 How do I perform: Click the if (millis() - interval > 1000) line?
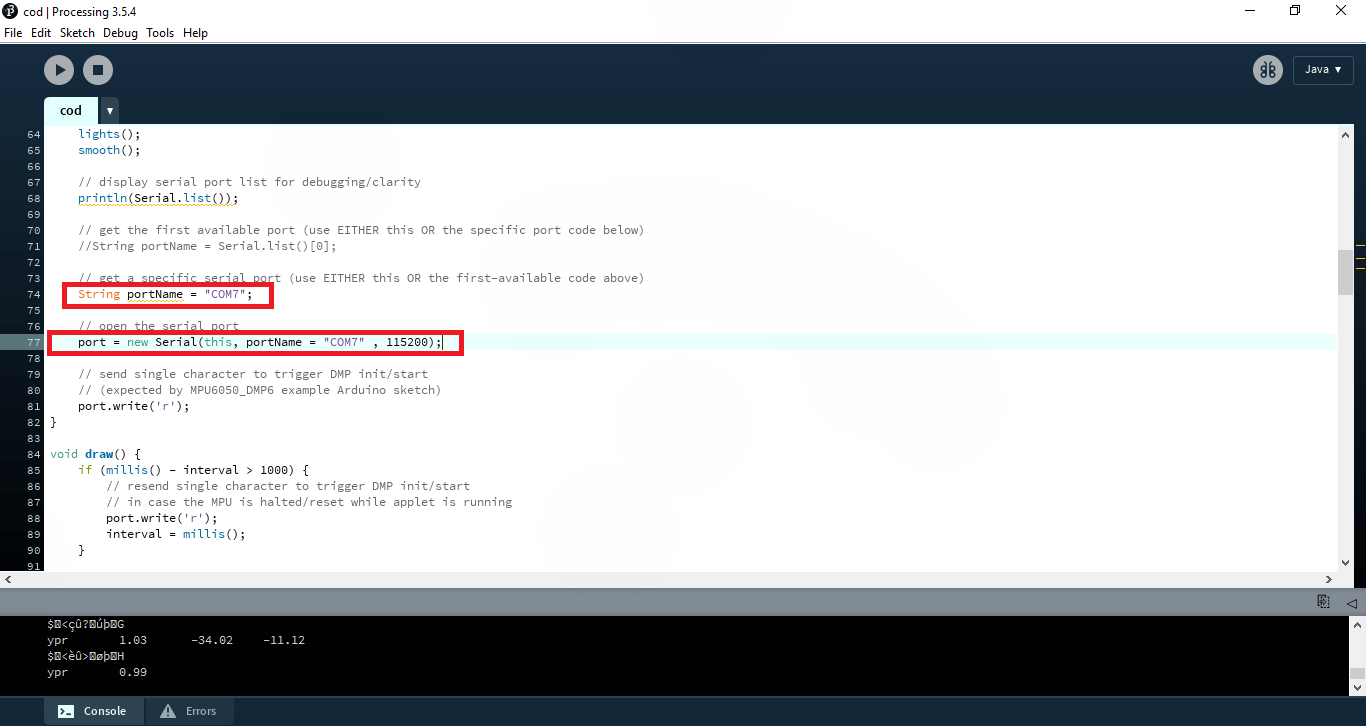(x=194, y=470)
